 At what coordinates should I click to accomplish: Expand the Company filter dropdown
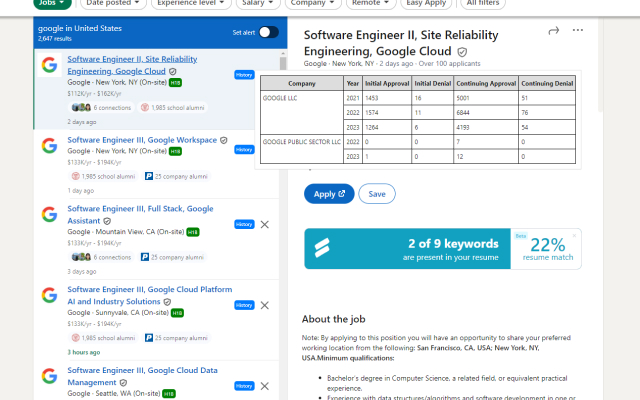pyautogui.click(x=313, y=3)
